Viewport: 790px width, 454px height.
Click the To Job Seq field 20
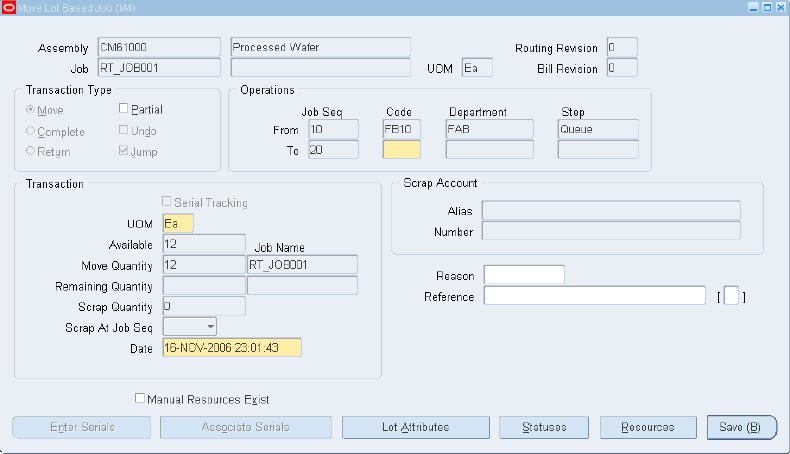coord(334,150)
